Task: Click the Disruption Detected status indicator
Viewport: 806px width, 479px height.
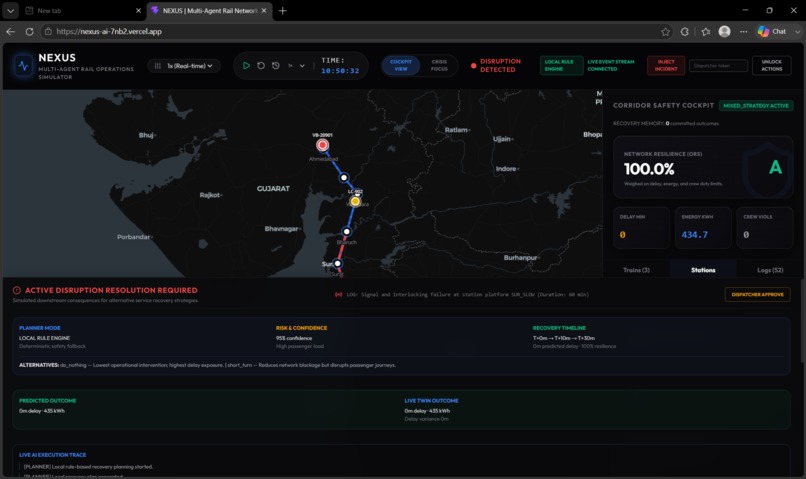Action: [x=496, y=65]
